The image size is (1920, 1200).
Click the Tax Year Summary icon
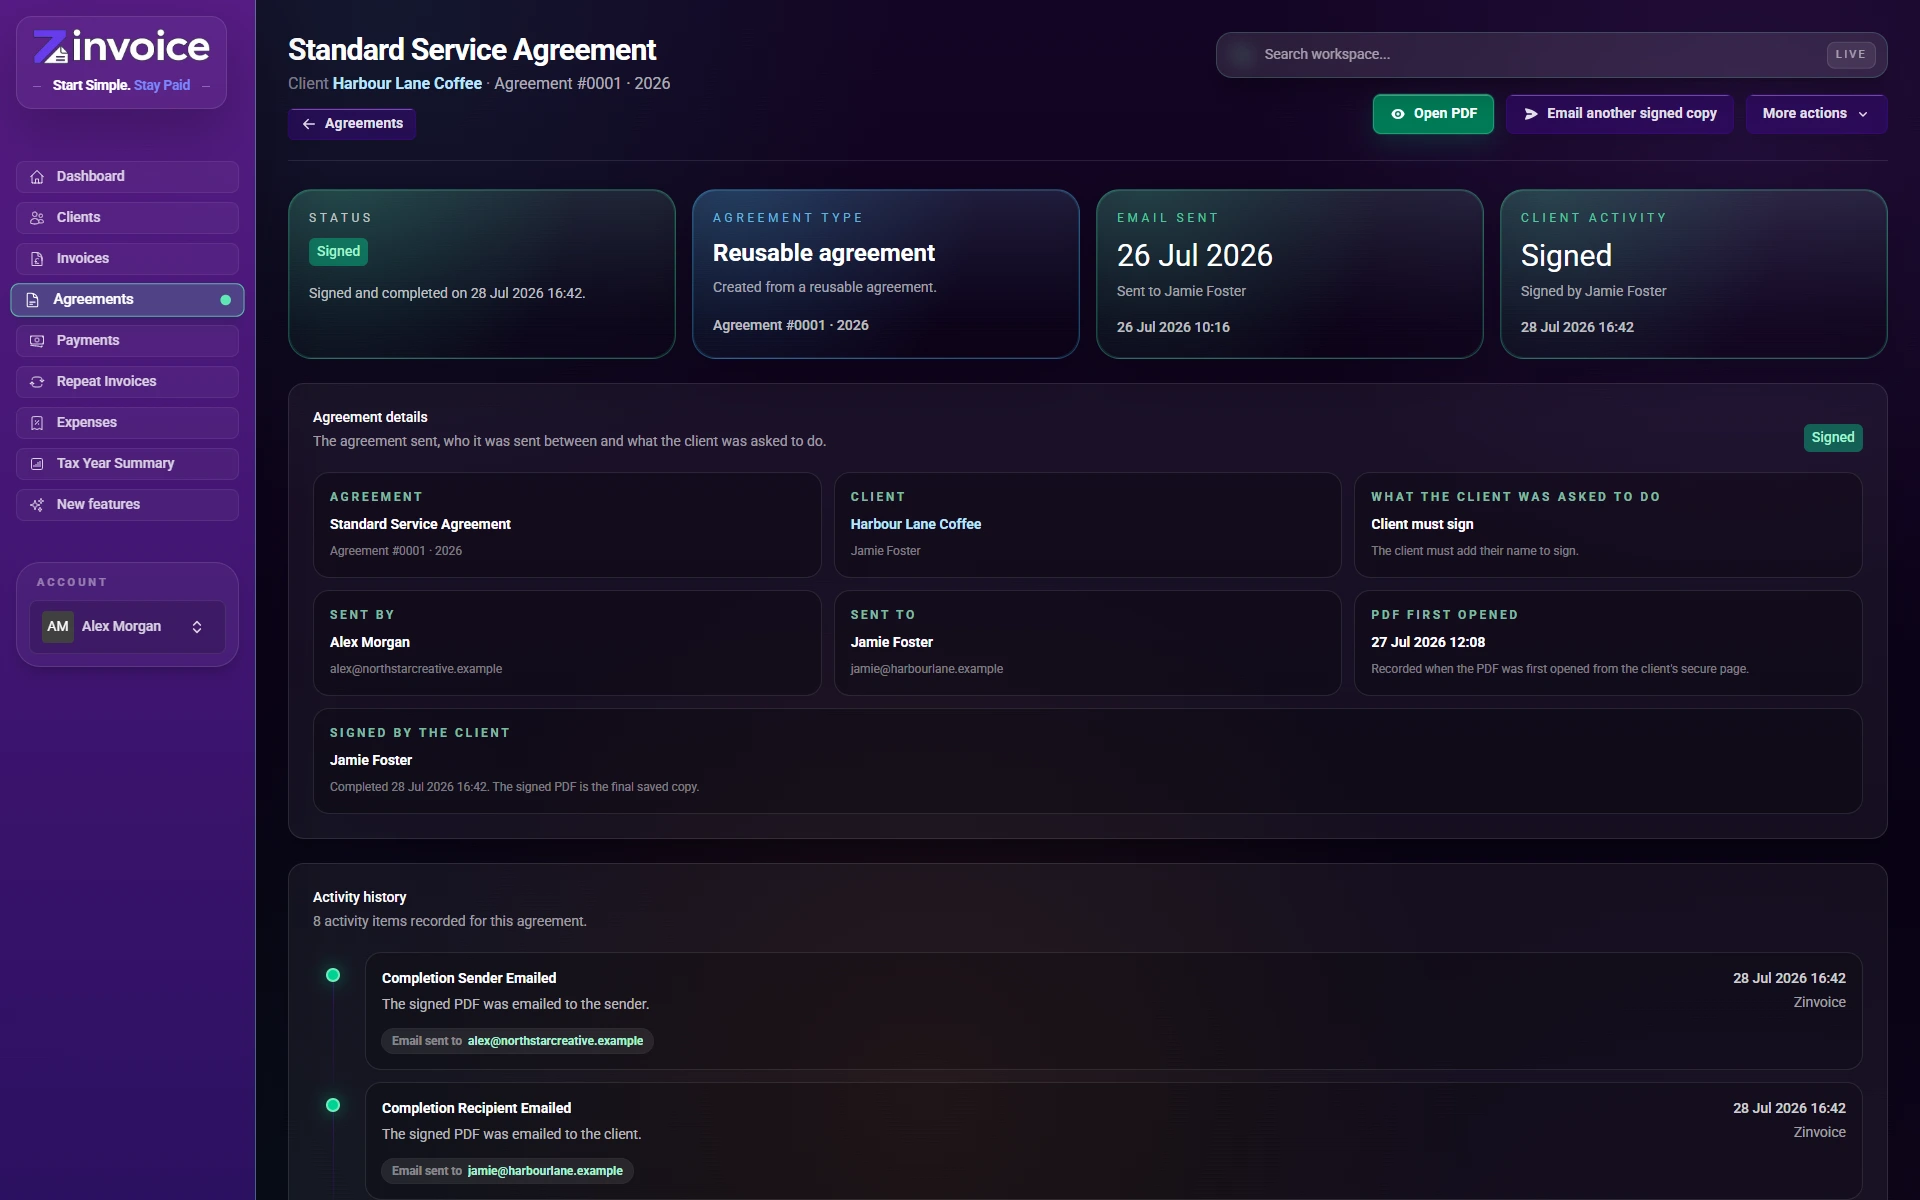point(37,464)
